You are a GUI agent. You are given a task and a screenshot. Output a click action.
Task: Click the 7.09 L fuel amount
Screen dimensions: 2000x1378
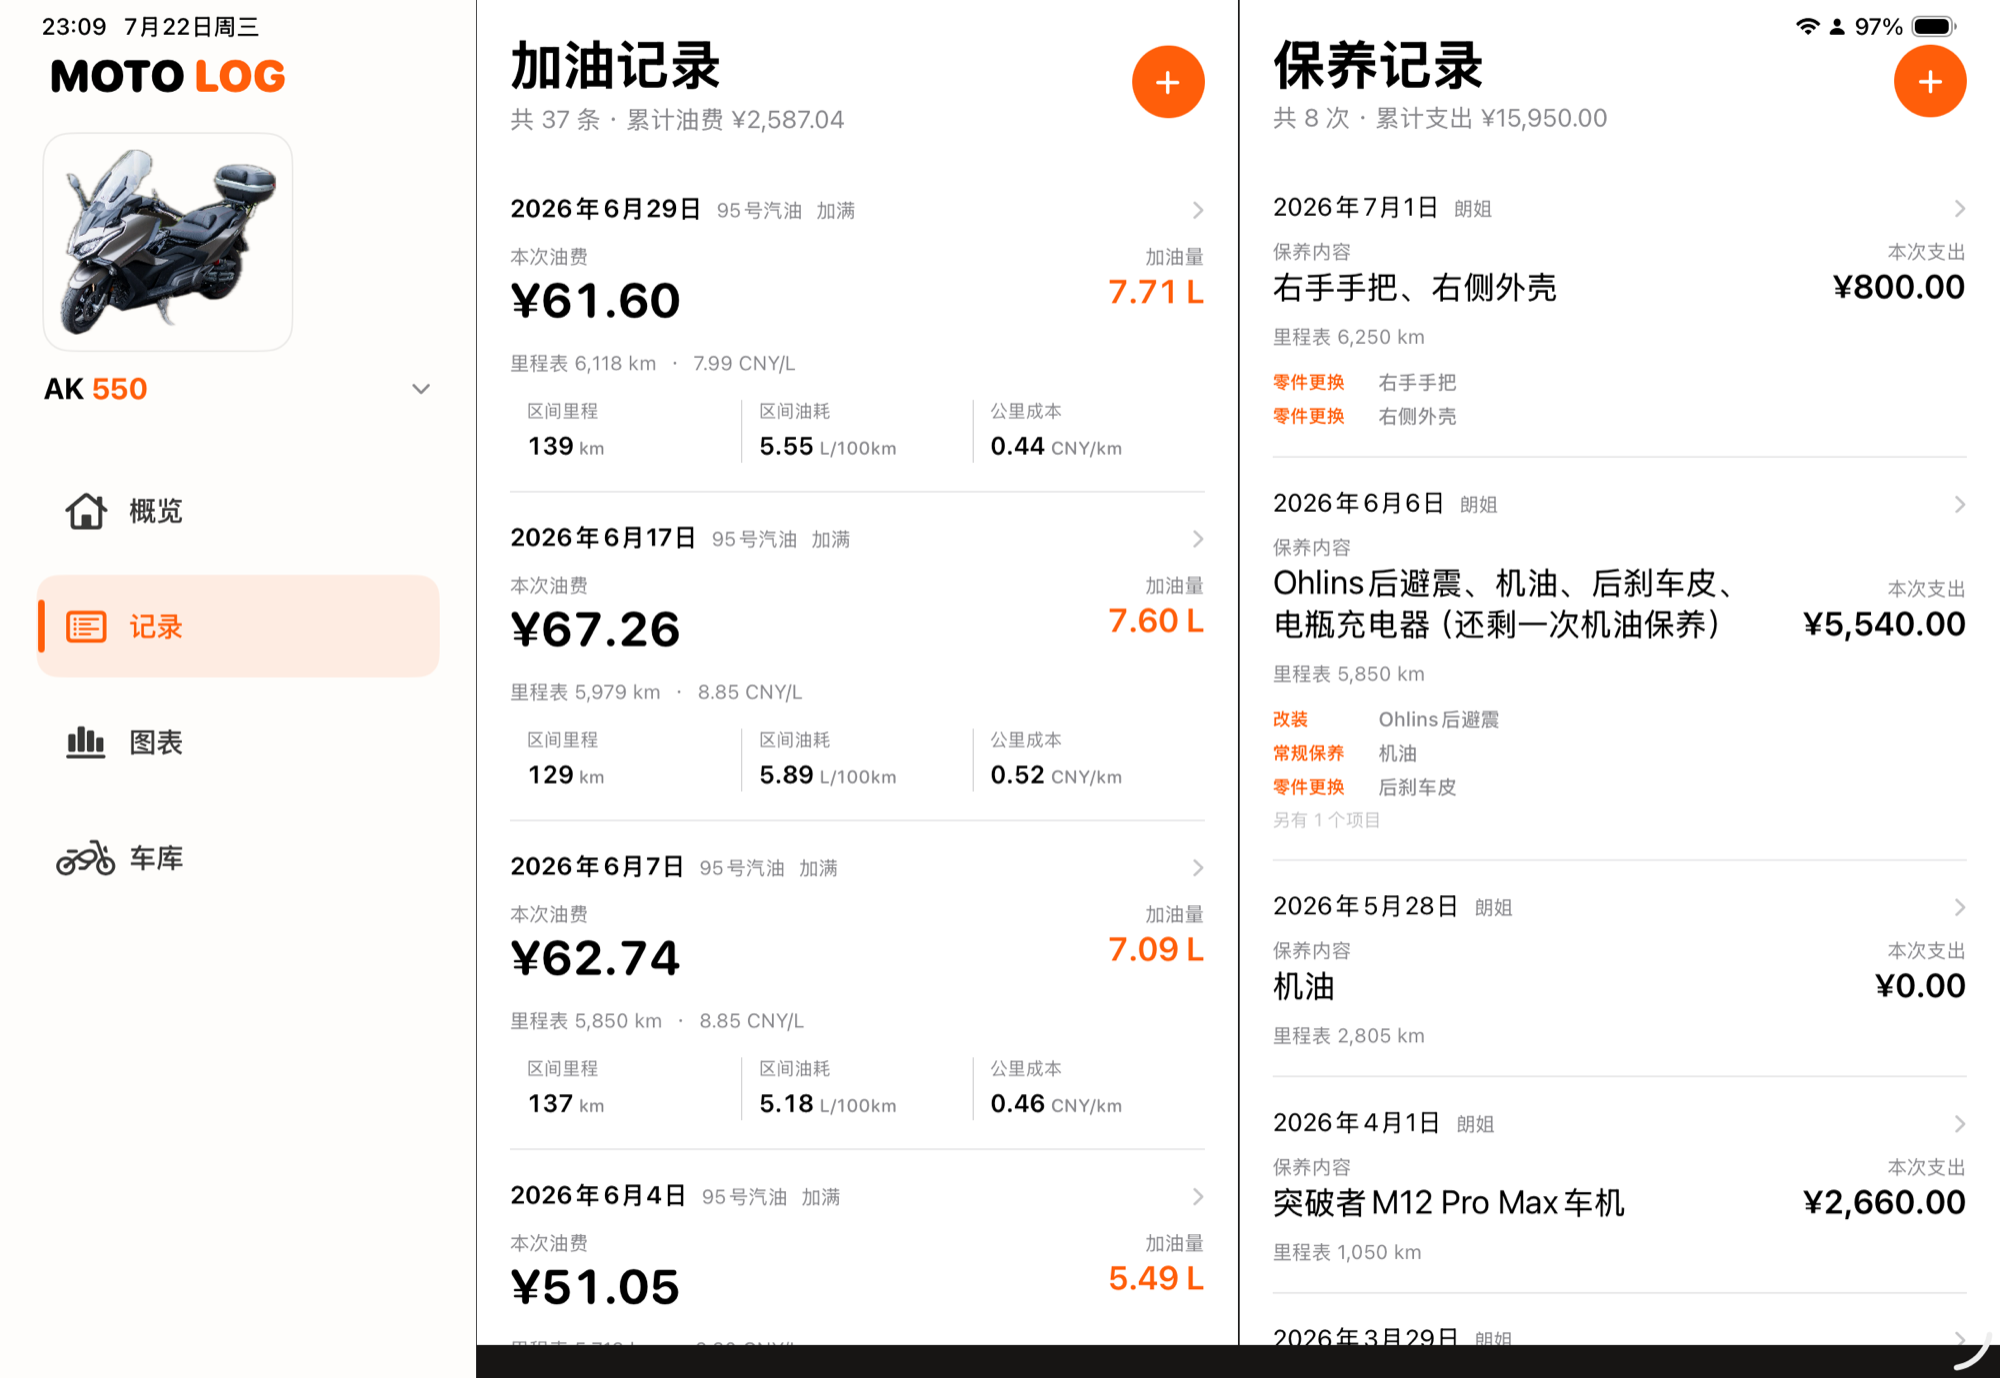1156,950
